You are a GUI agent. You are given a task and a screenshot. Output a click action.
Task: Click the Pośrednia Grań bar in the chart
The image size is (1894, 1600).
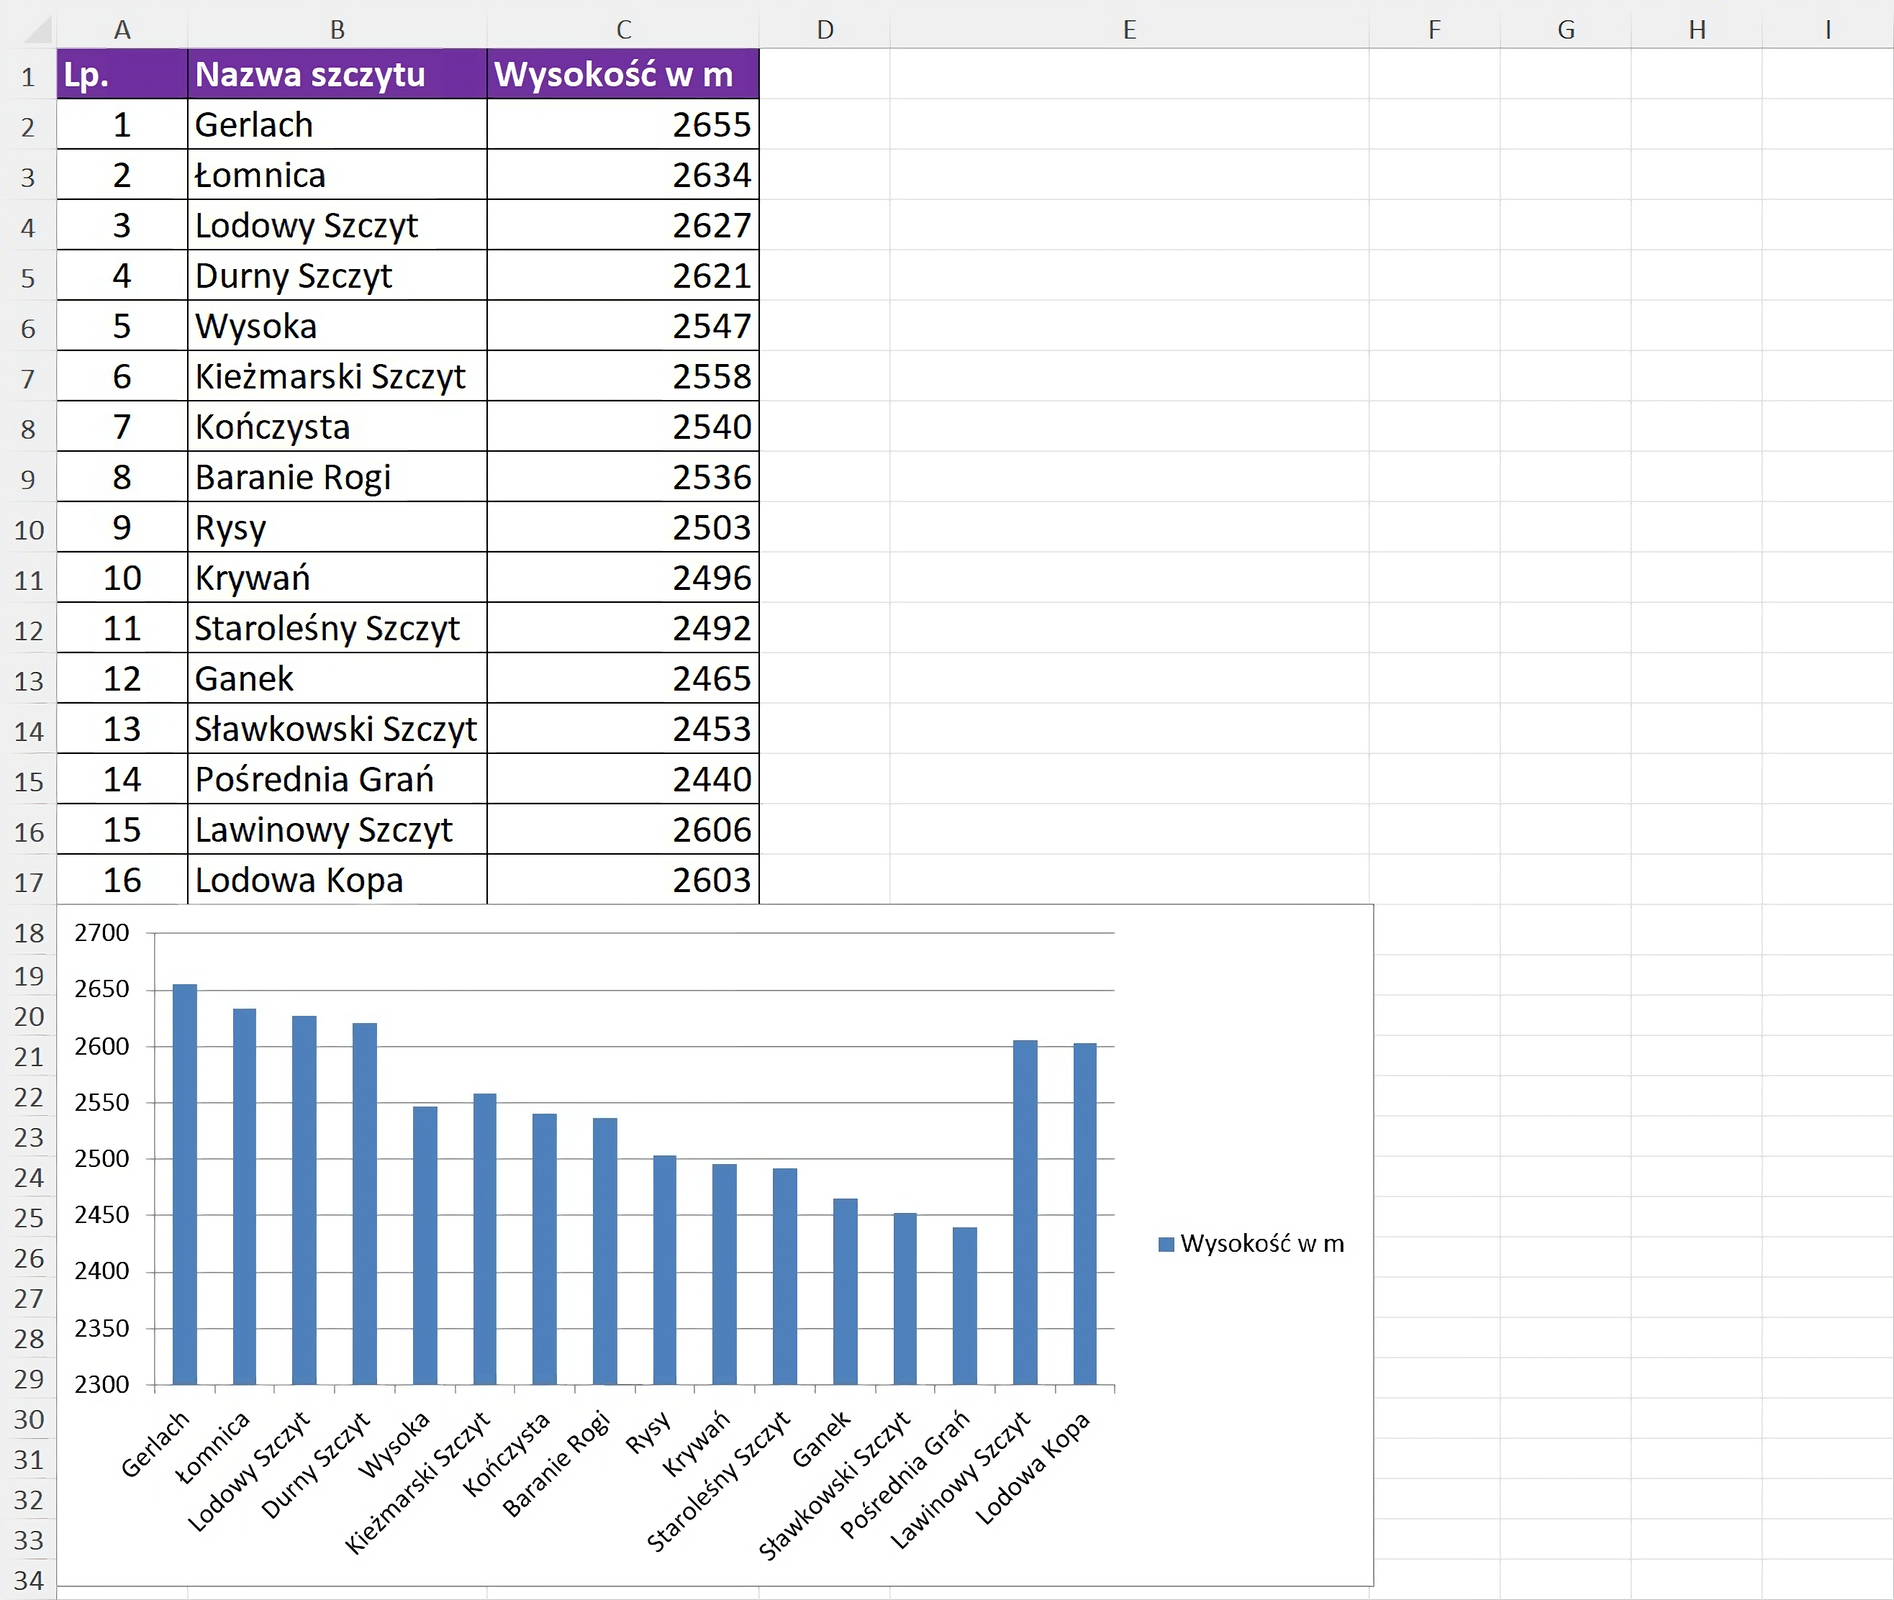pos(965,1305)
